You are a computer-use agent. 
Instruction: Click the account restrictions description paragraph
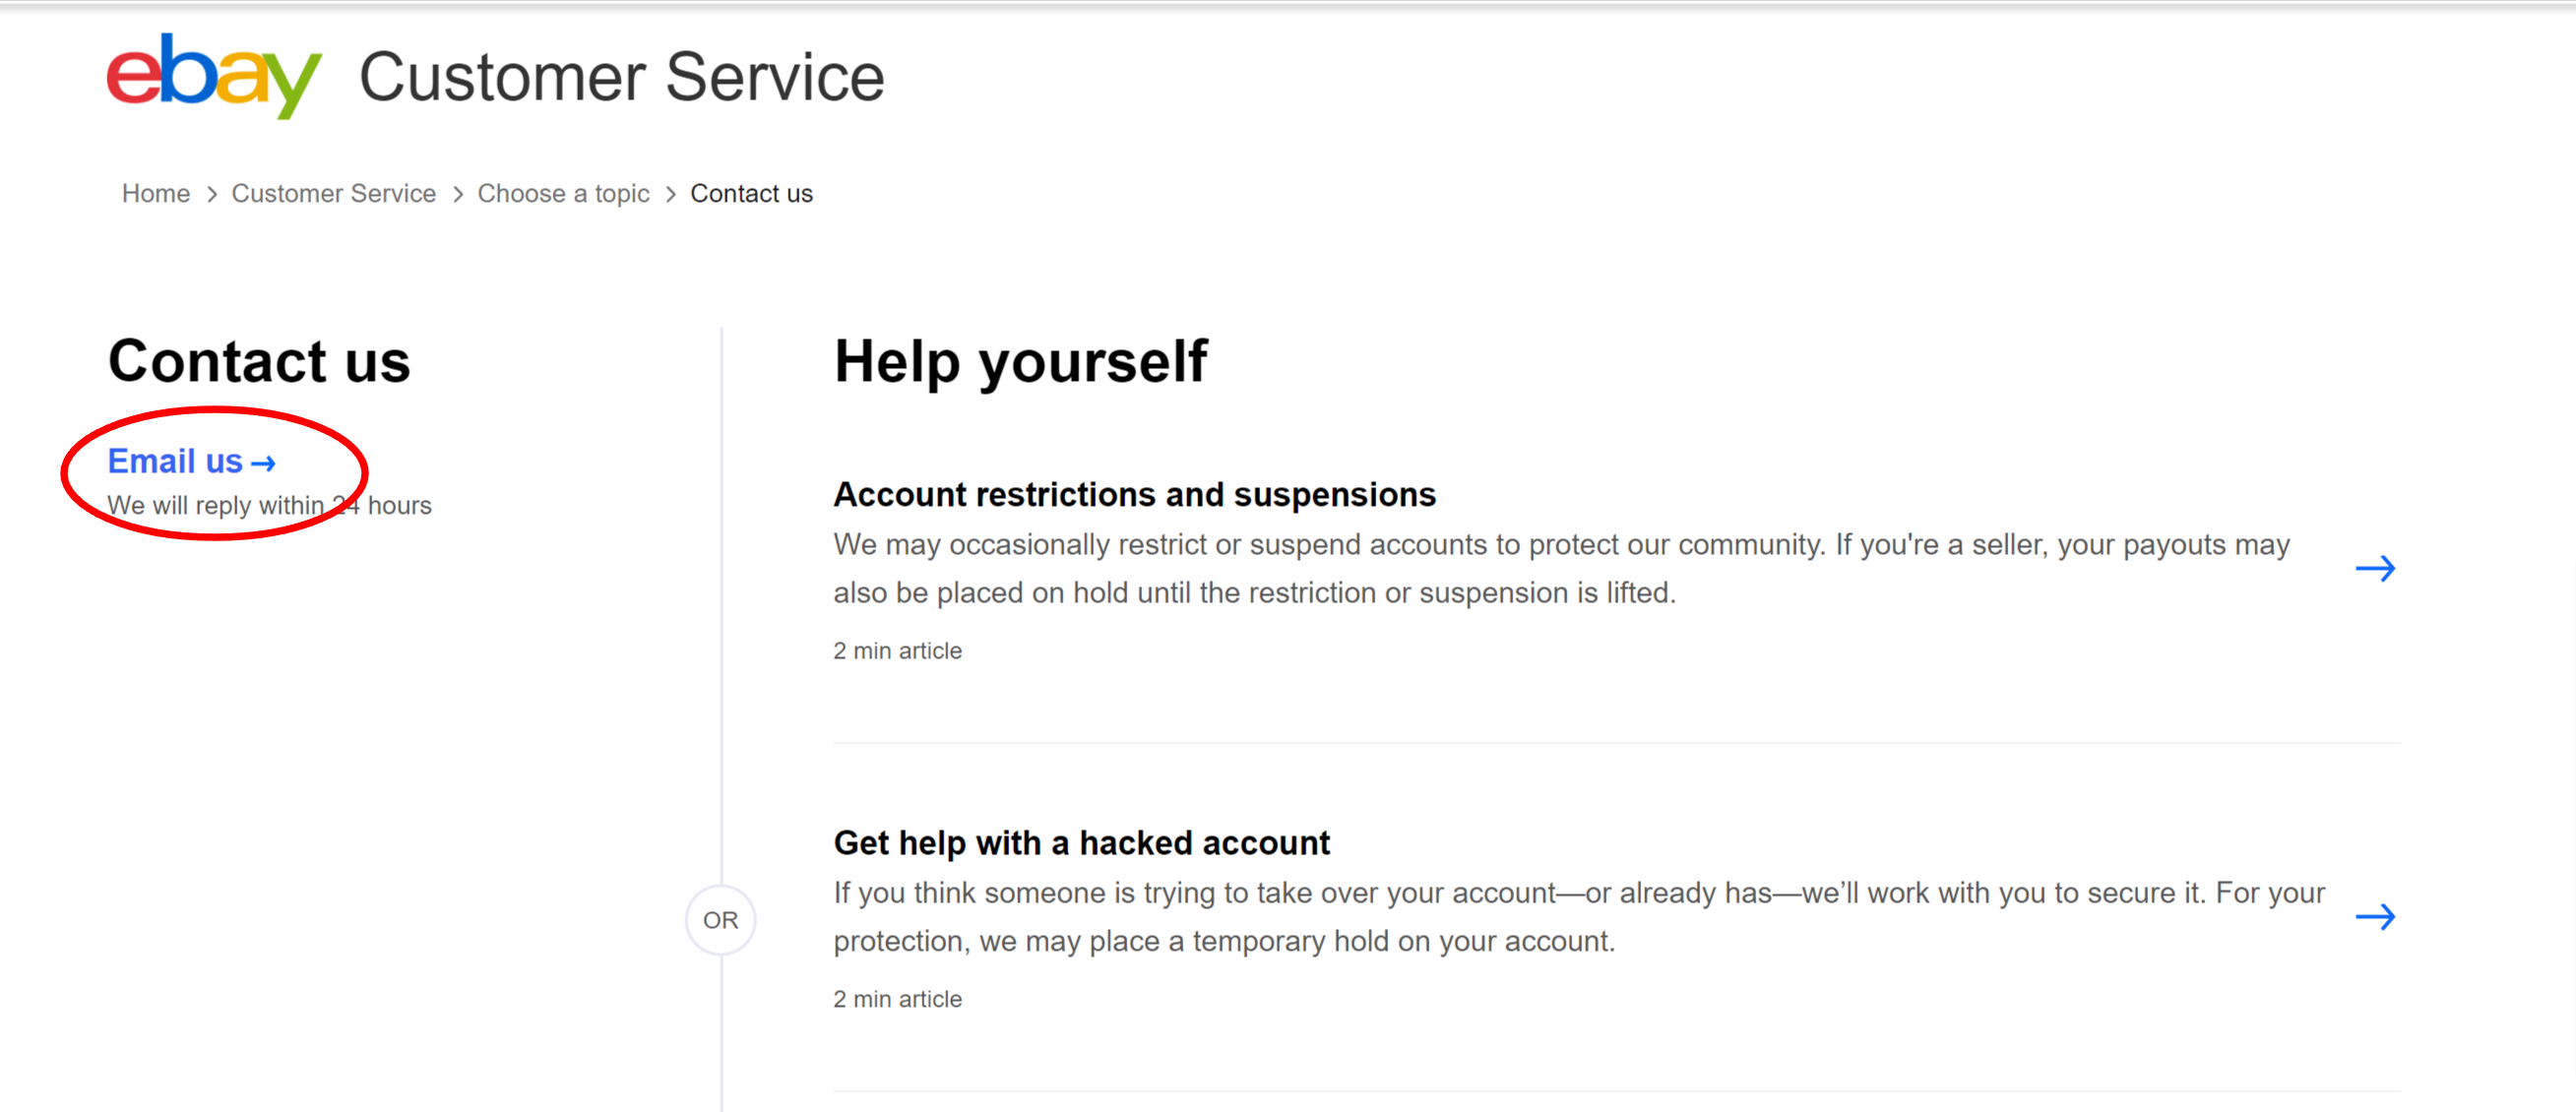1560,568
